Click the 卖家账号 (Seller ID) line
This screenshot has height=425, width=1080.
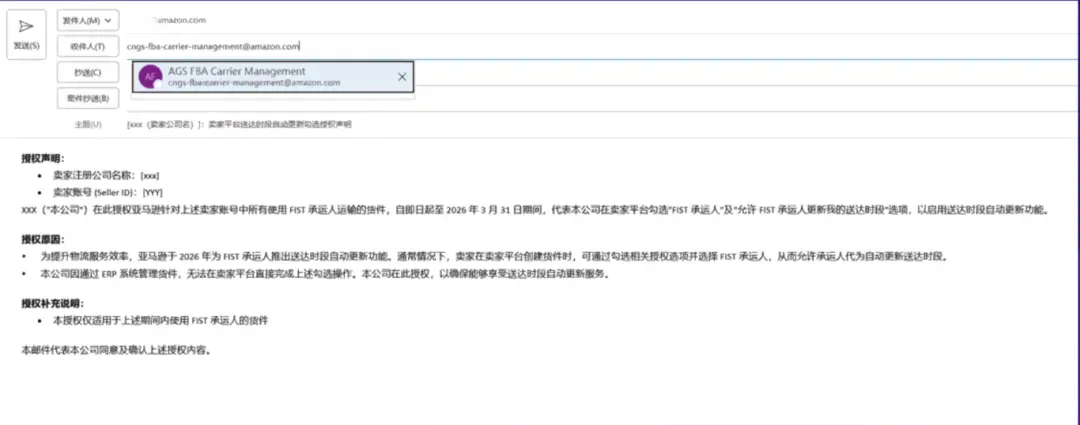point(107,192)
